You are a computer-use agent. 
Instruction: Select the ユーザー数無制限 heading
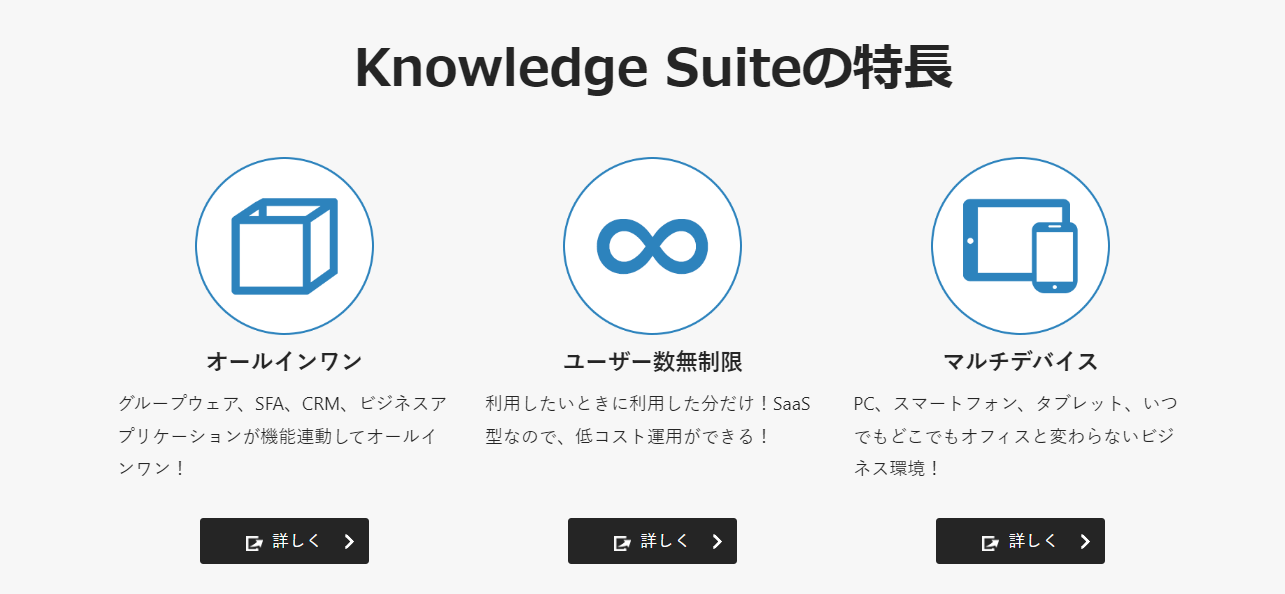[x=652, y=361]
